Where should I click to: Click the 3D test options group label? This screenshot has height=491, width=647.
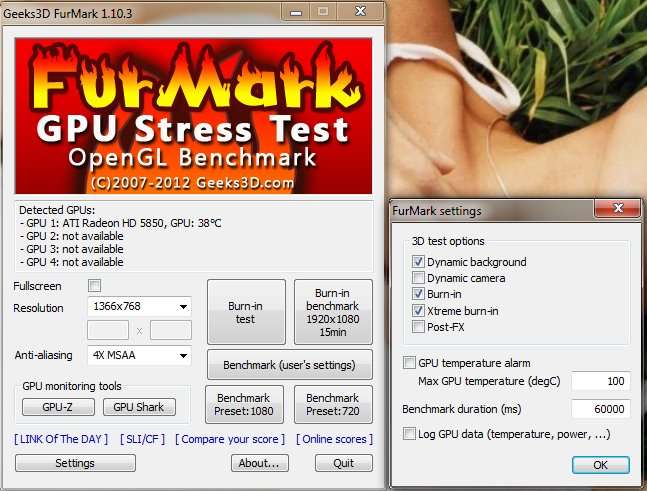pos(448,241)
